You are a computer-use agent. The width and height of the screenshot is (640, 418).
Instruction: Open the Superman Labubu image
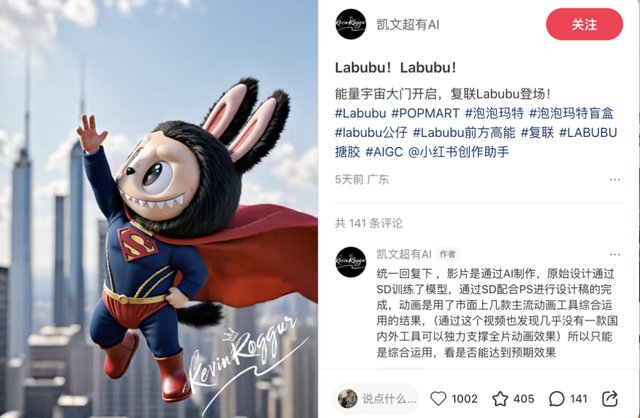pyautogui.click(x=159, y=209)
